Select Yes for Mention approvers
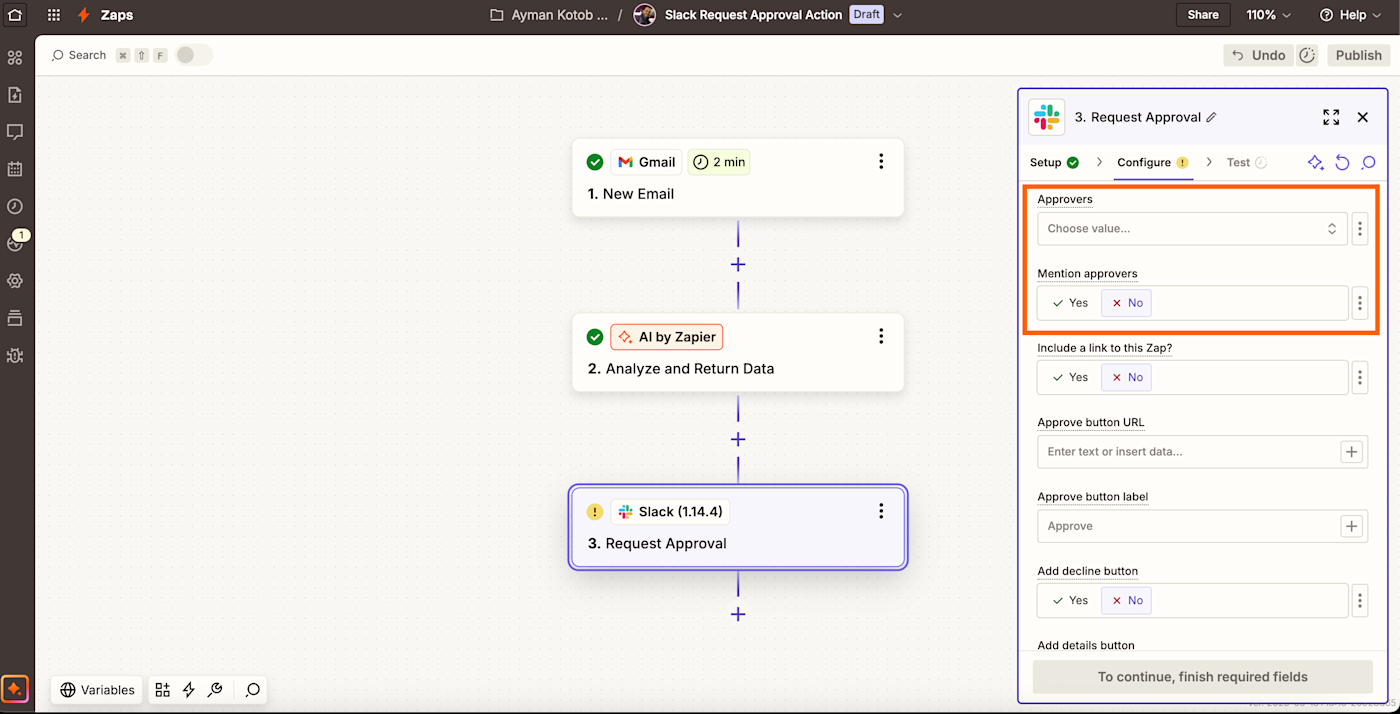 (x=1069, y=303)
